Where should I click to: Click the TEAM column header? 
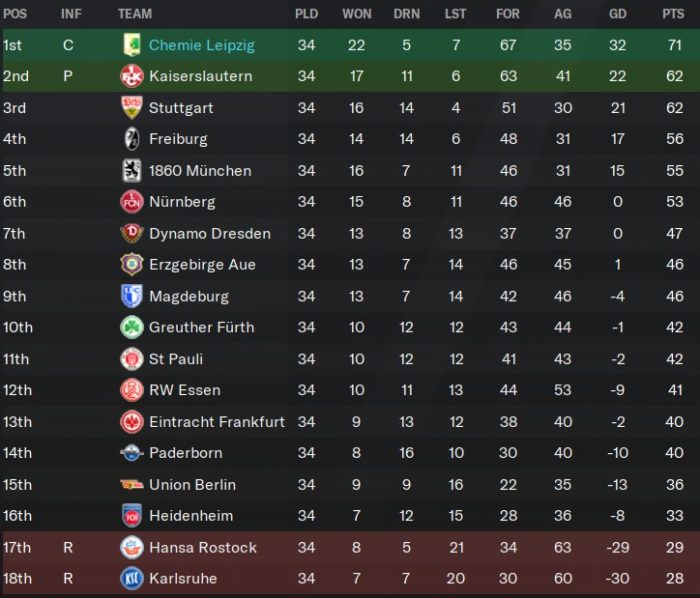click(x=135, y=14)
